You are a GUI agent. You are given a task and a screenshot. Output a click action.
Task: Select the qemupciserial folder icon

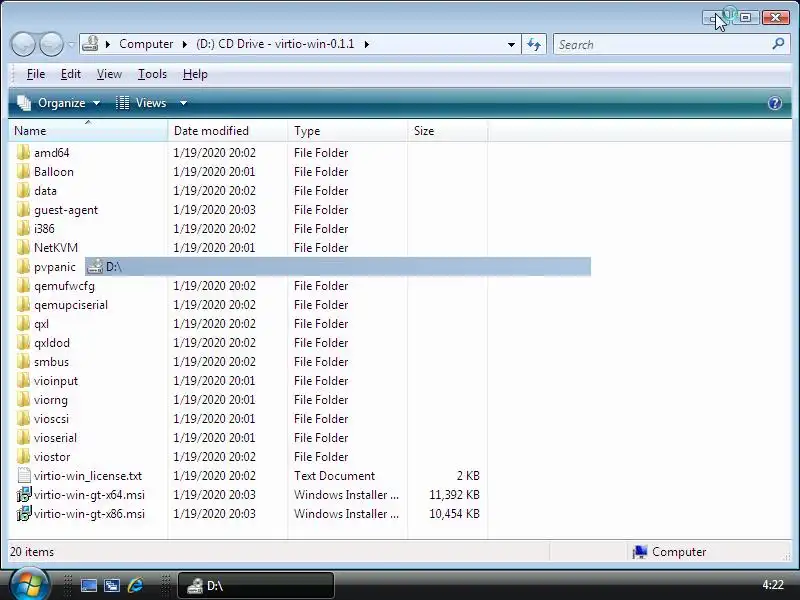coord(23,305)
